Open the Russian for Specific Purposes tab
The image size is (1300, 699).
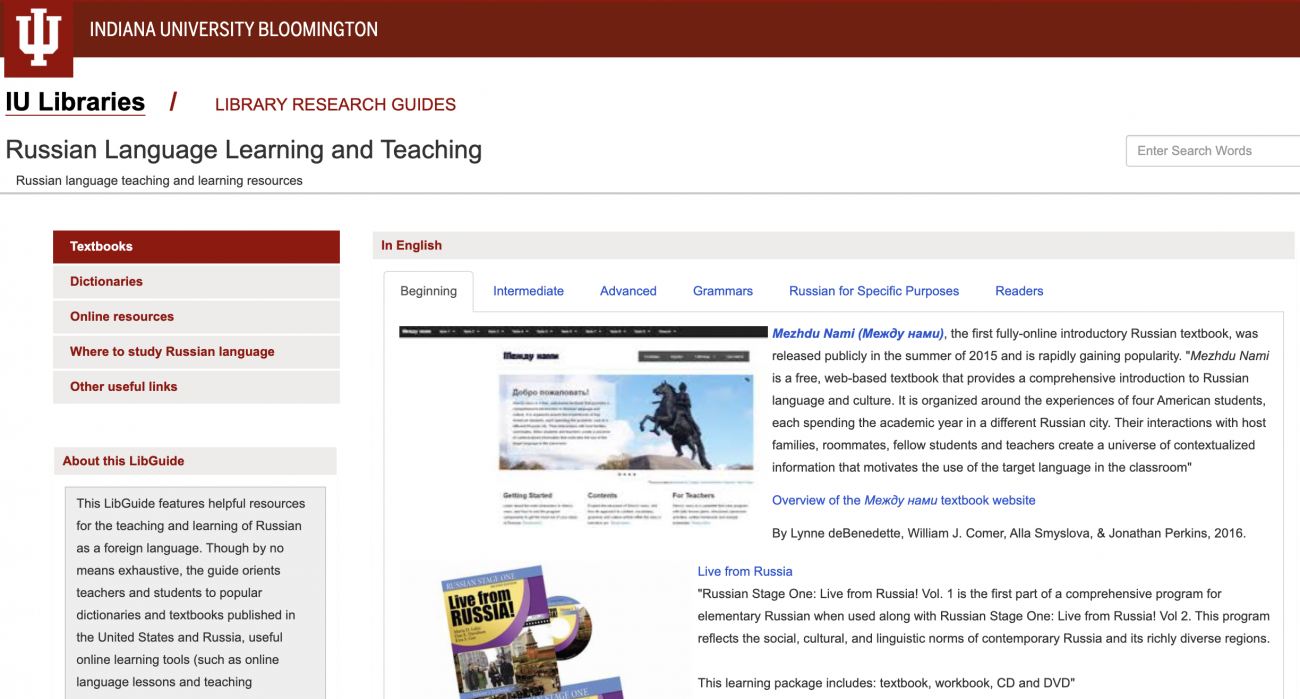[873, 291]
